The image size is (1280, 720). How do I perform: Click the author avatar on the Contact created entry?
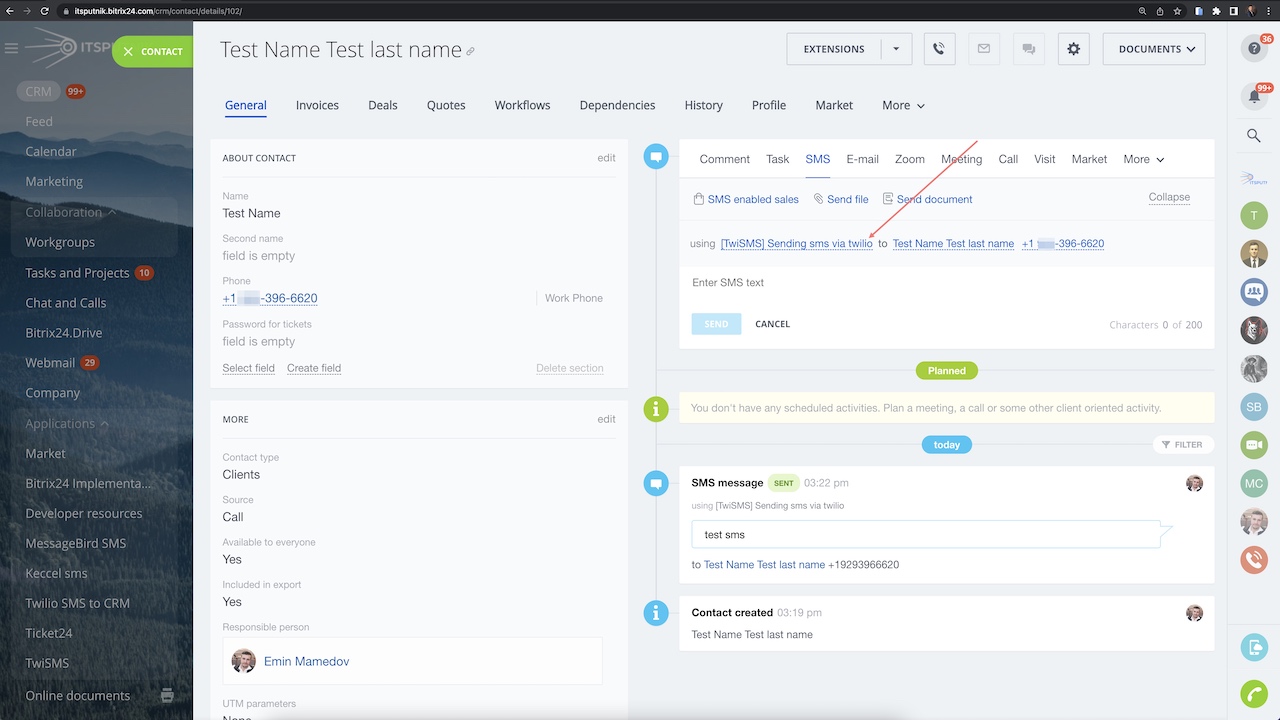pos(1194,613)
